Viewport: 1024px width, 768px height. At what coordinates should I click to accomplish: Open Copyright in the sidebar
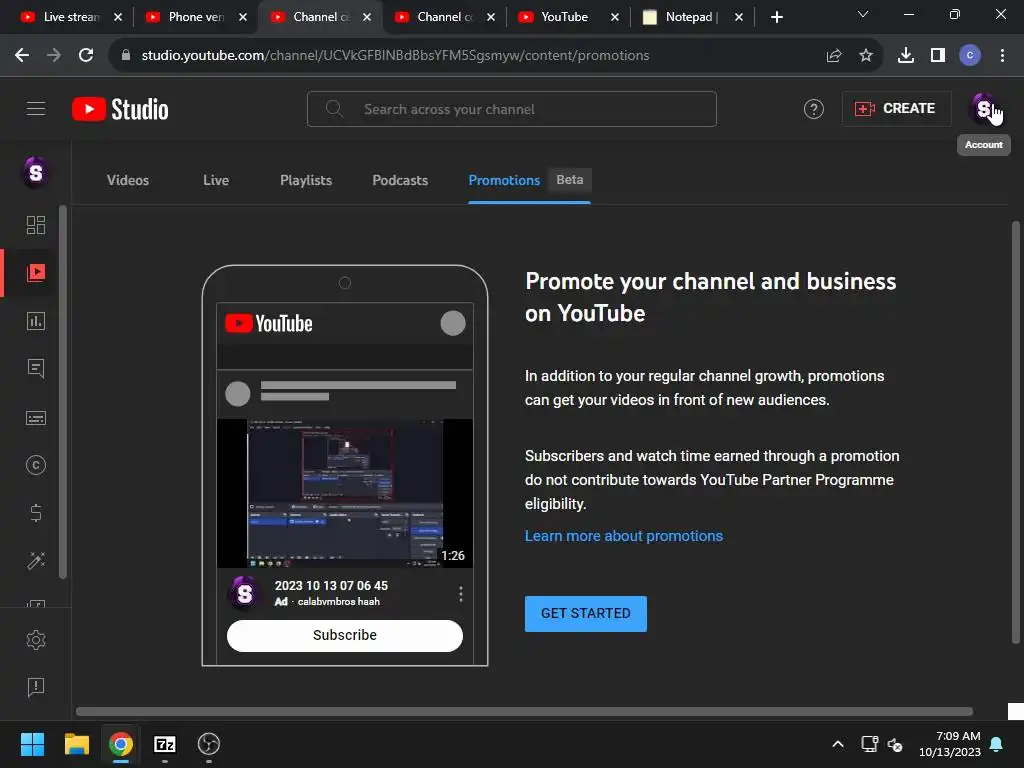click(x=36, y=465)
